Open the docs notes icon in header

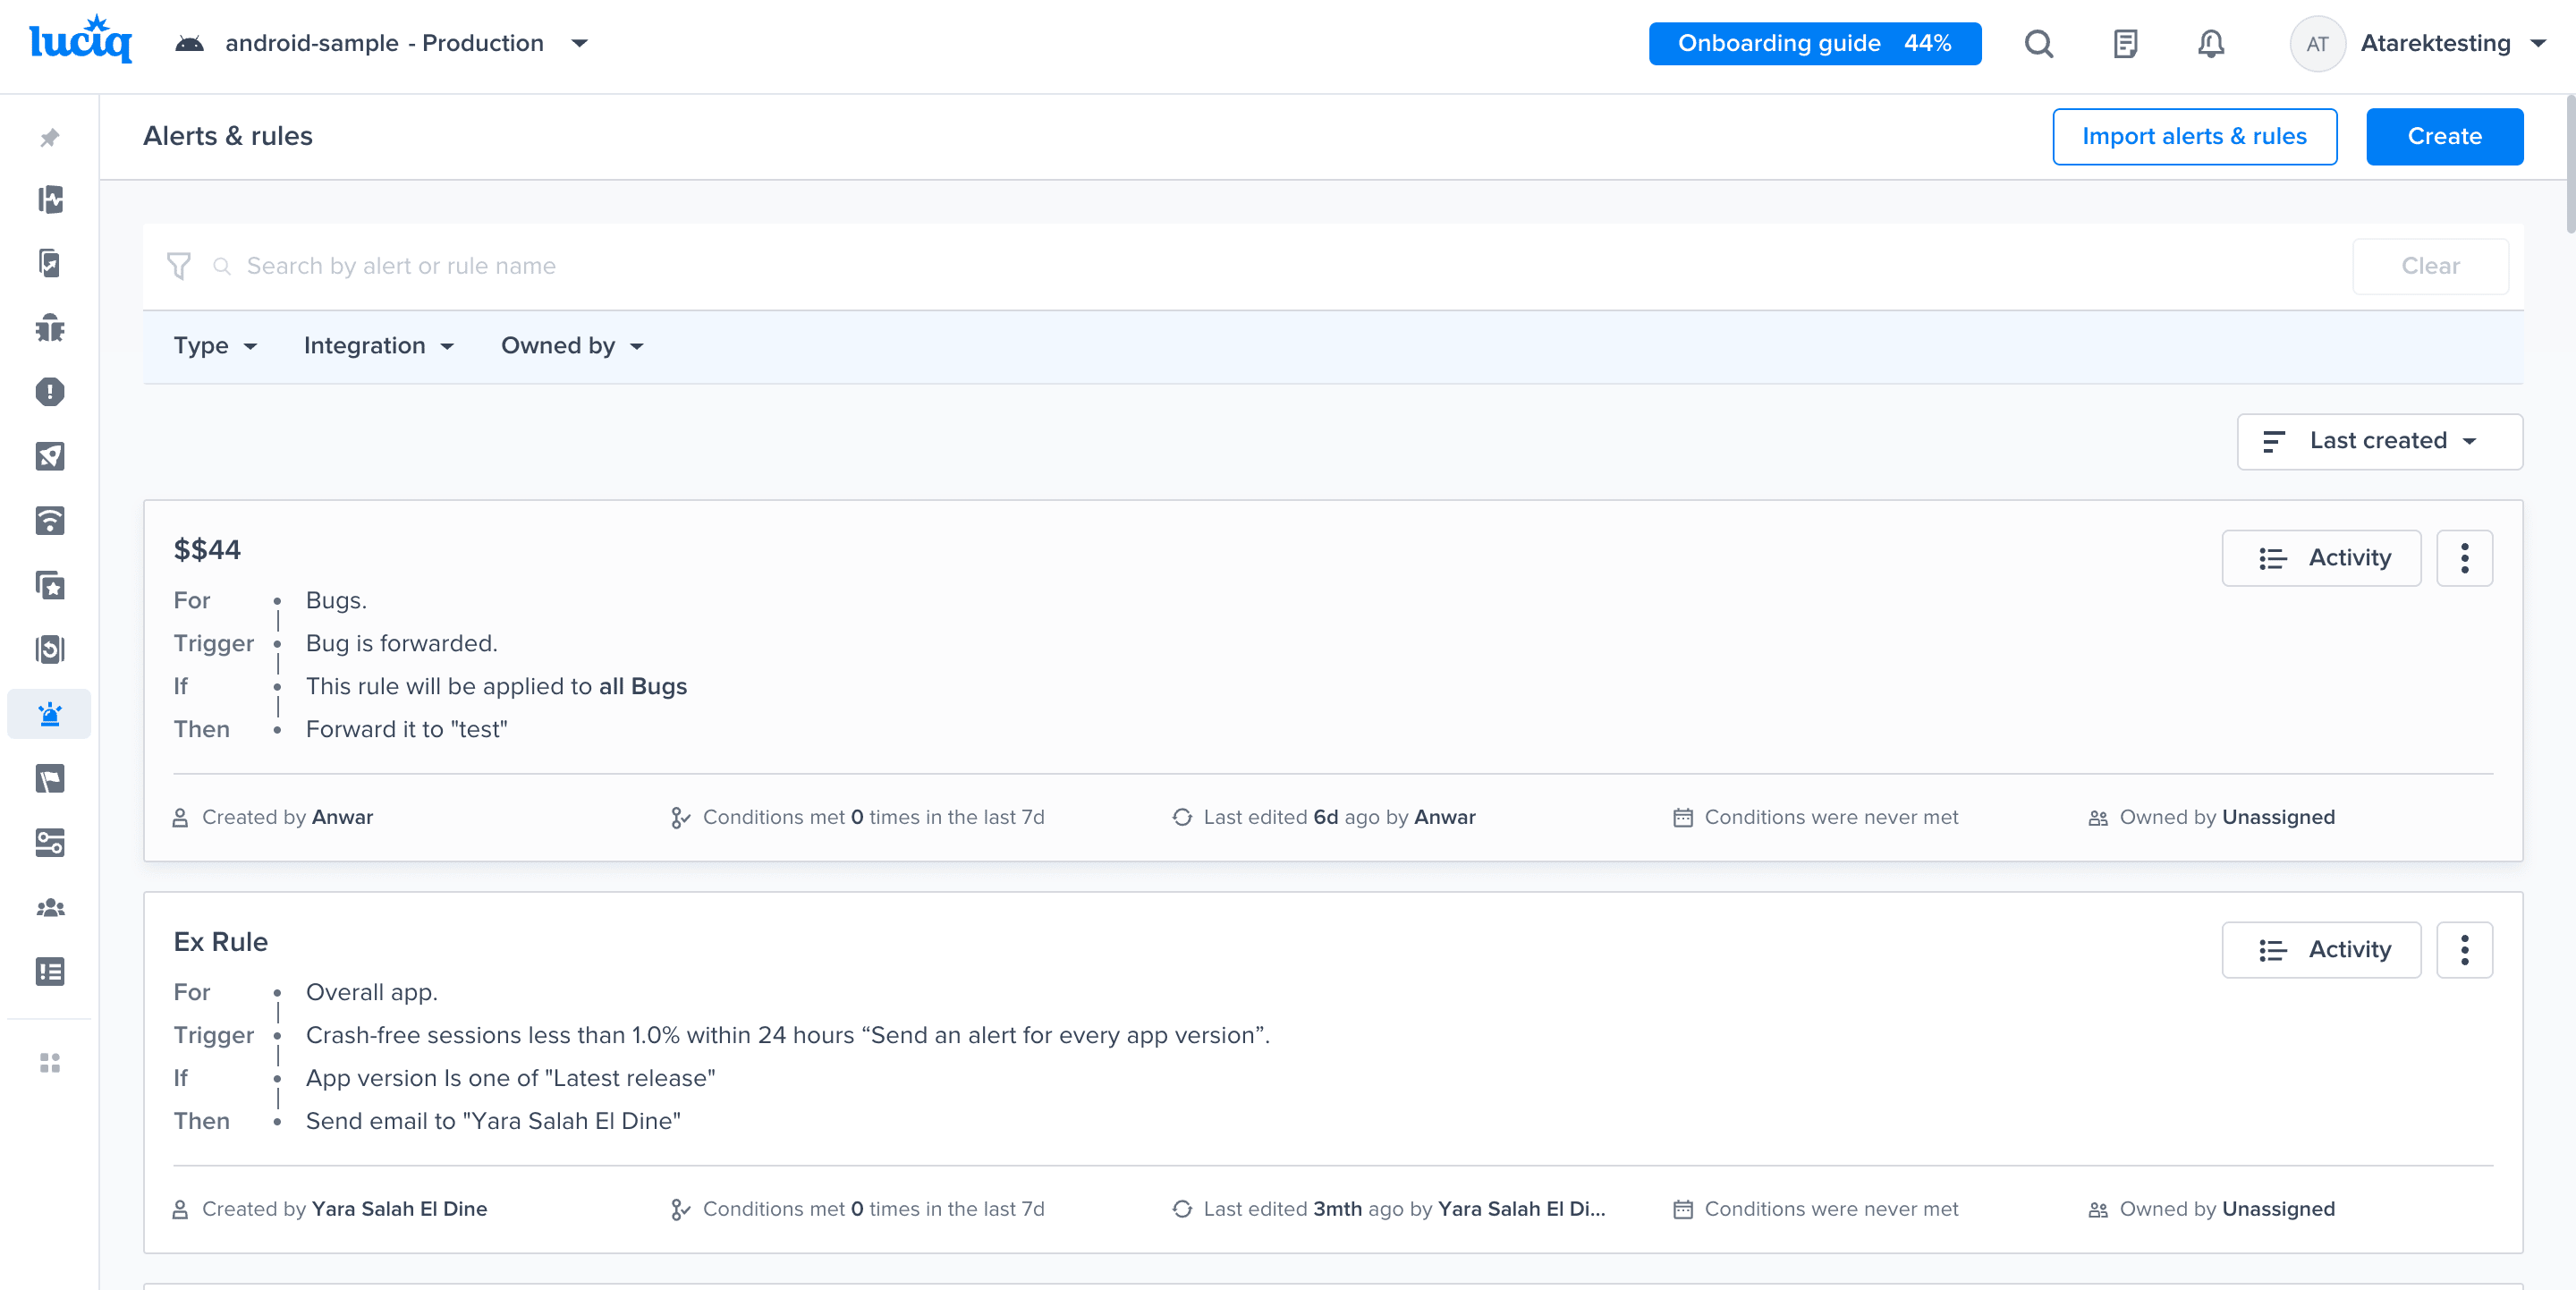coord(2125,44)
